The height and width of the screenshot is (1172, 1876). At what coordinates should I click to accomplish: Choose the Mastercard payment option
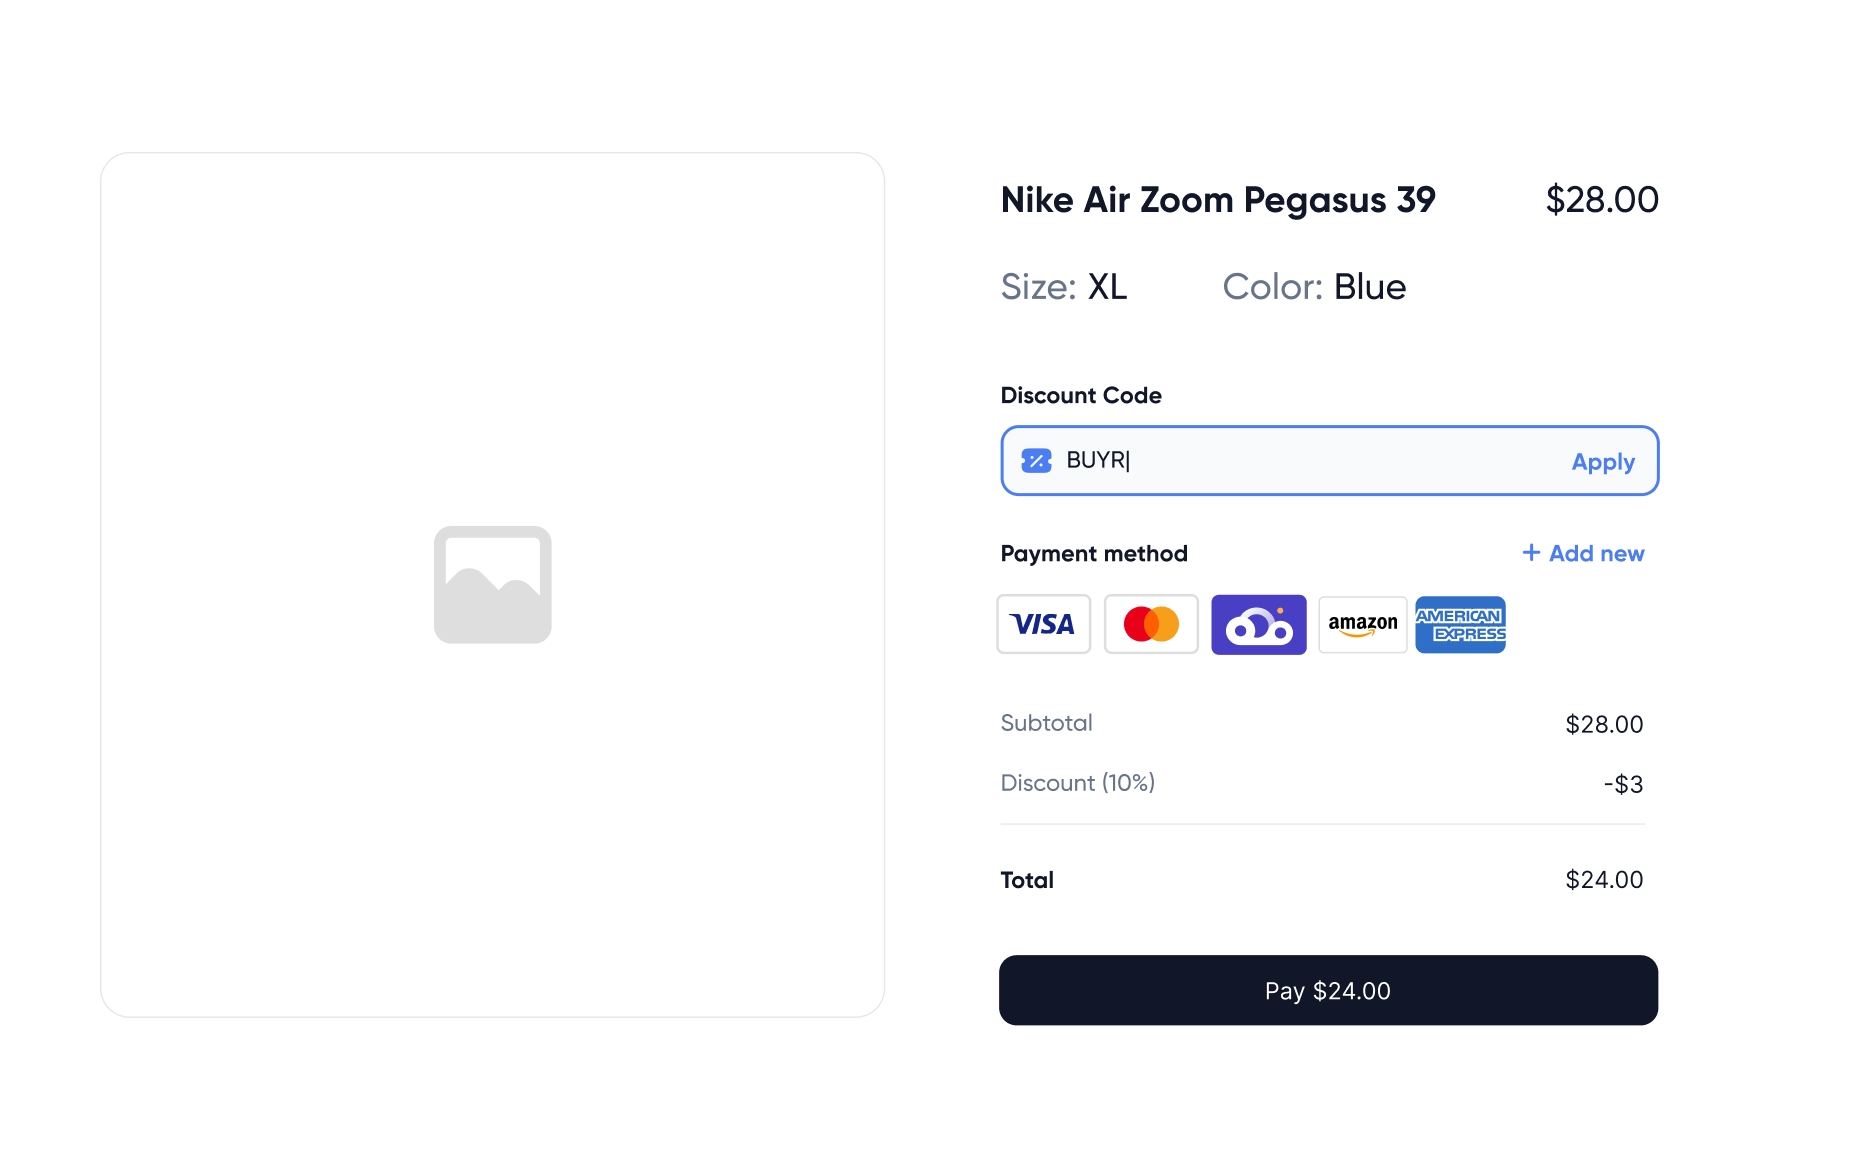(x=1151, y=624)
